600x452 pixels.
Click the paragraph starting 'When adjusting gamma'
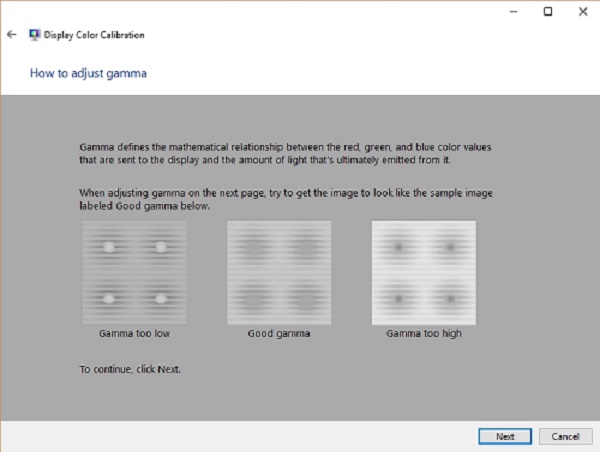coord(286,199)
